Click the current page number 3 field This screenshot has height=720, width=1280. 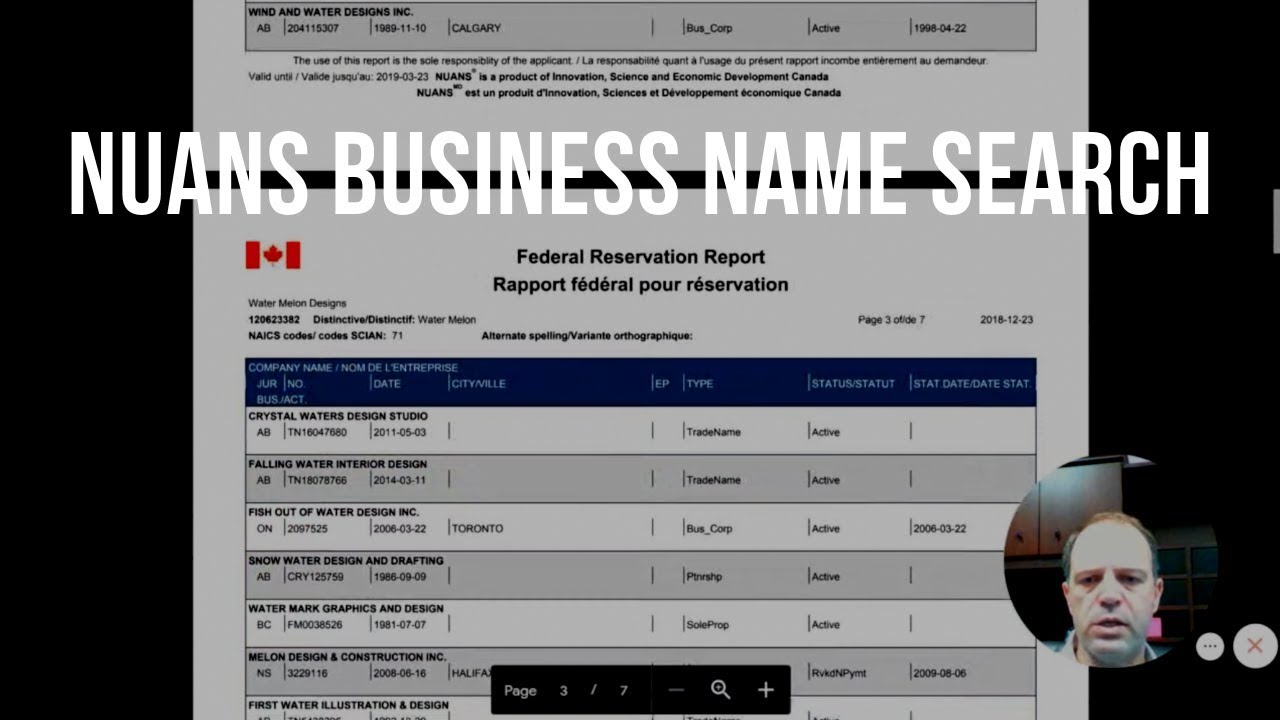pyautogui.click(x=563, y=690)
